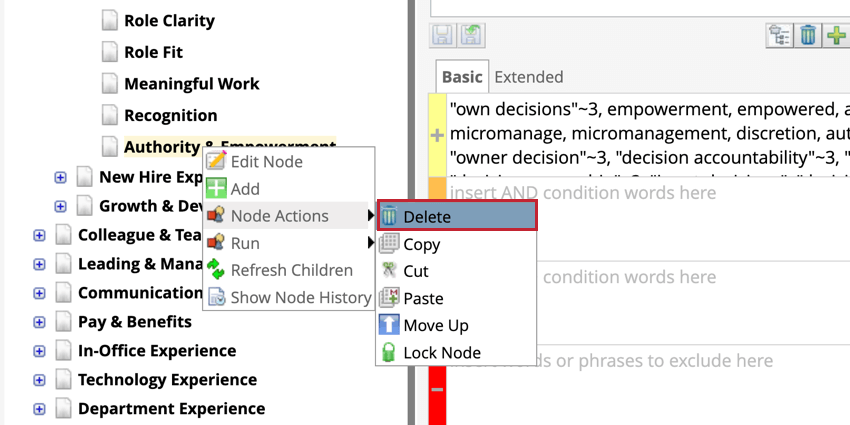Click the Refresh Children green arrows icon
The image size is (850, 425).
click(x=216, y=270)
